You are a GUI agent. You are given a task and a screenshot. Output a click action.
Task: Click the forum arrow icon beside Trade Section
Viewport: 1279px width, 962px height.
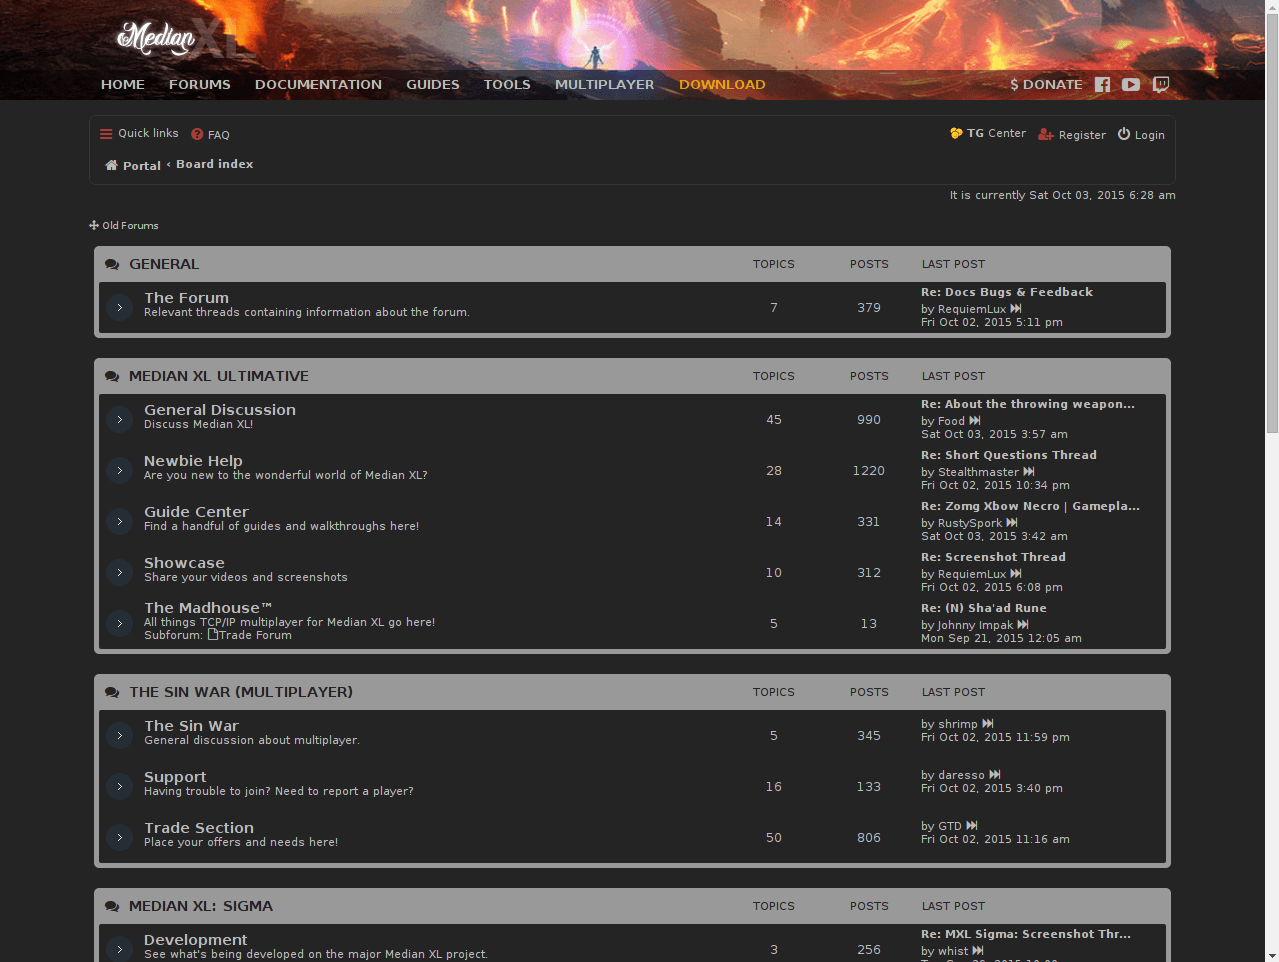pos(119,838)
